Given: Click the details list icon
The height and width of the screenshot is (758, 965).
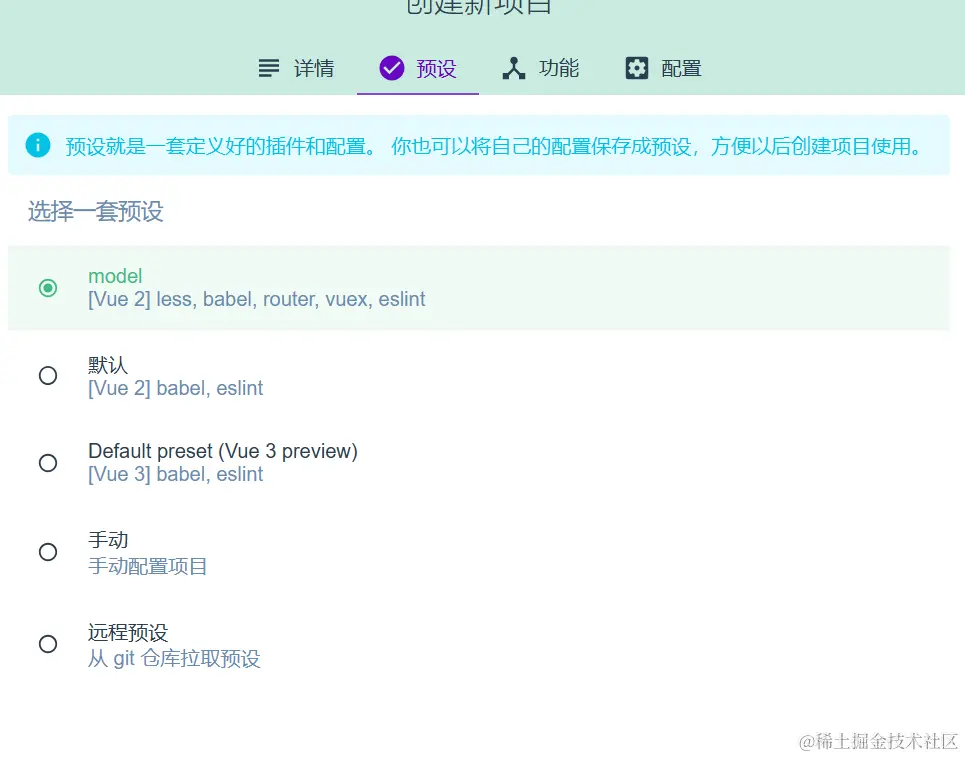Looking at the screenshot, I should point(268,68).
